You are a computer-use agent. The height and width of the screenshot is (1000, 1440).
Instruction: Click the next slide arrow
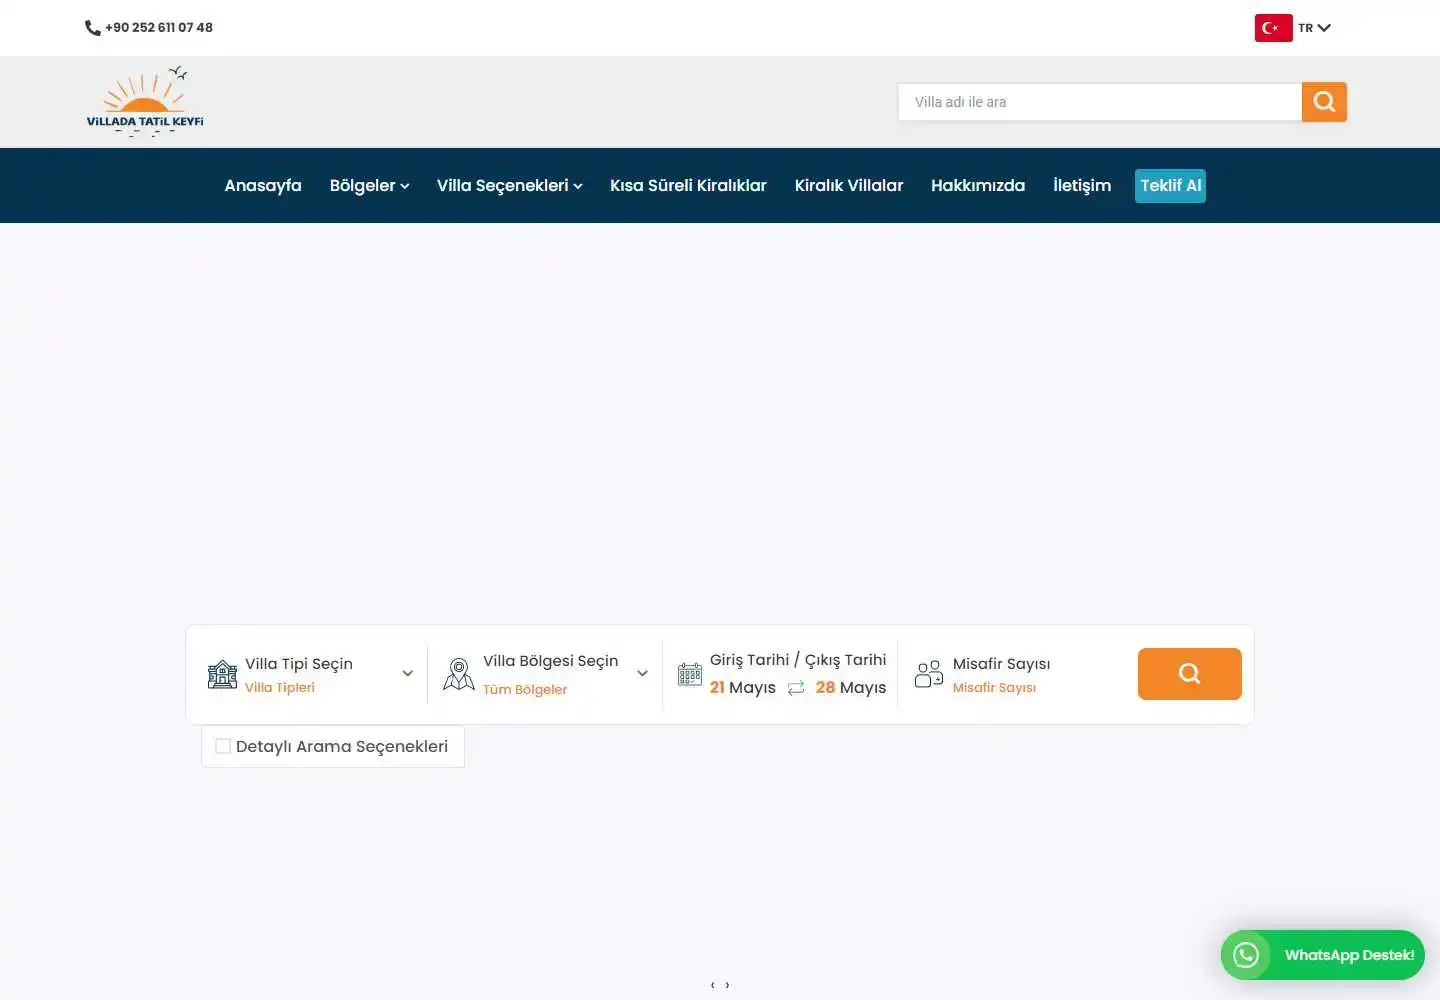pos(727,985)
